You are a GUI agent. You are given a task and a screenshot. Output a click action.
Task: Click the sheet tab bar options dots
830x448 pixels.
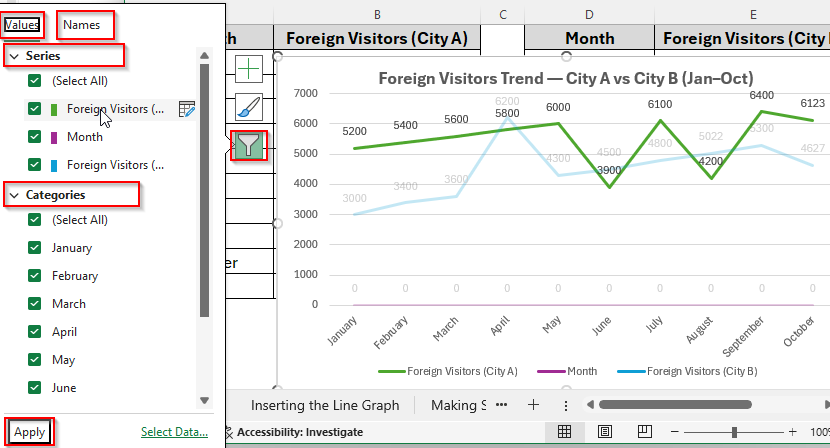tap(566, 406)
